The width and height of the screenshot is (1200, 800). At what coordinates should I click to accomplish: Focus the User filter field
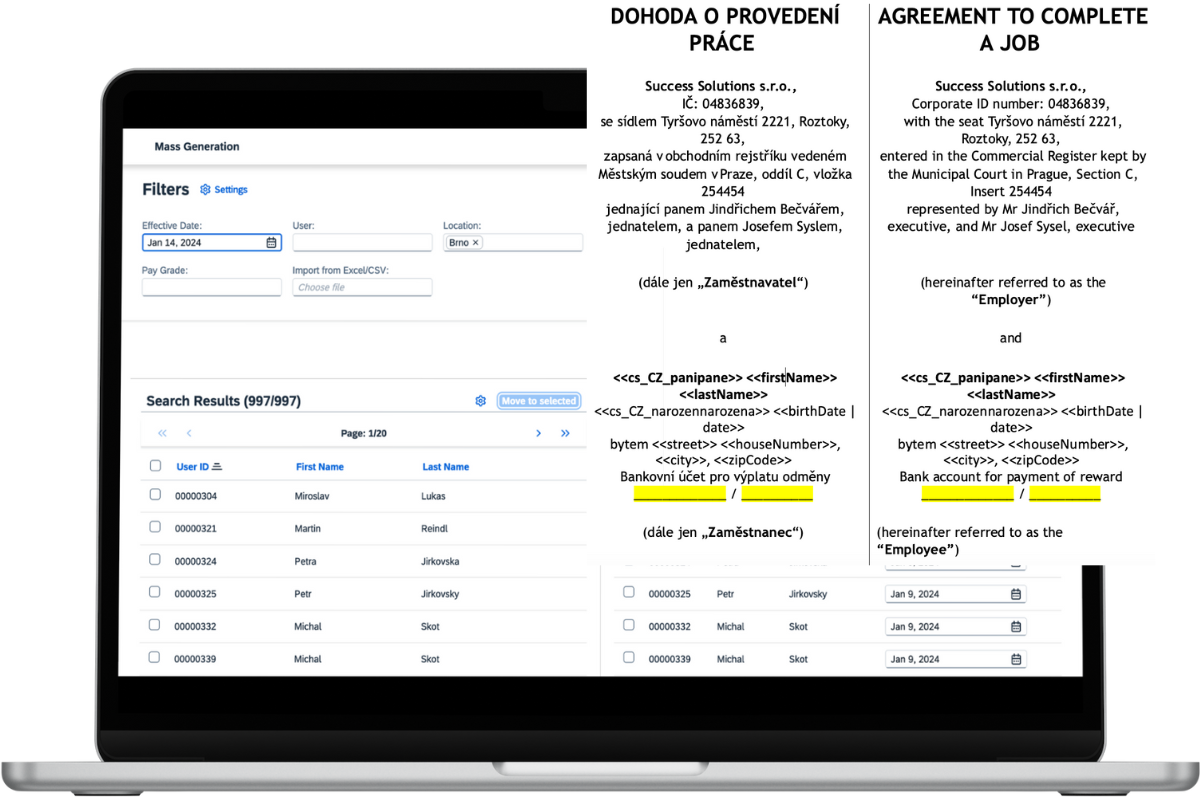(x=362, y=243)
